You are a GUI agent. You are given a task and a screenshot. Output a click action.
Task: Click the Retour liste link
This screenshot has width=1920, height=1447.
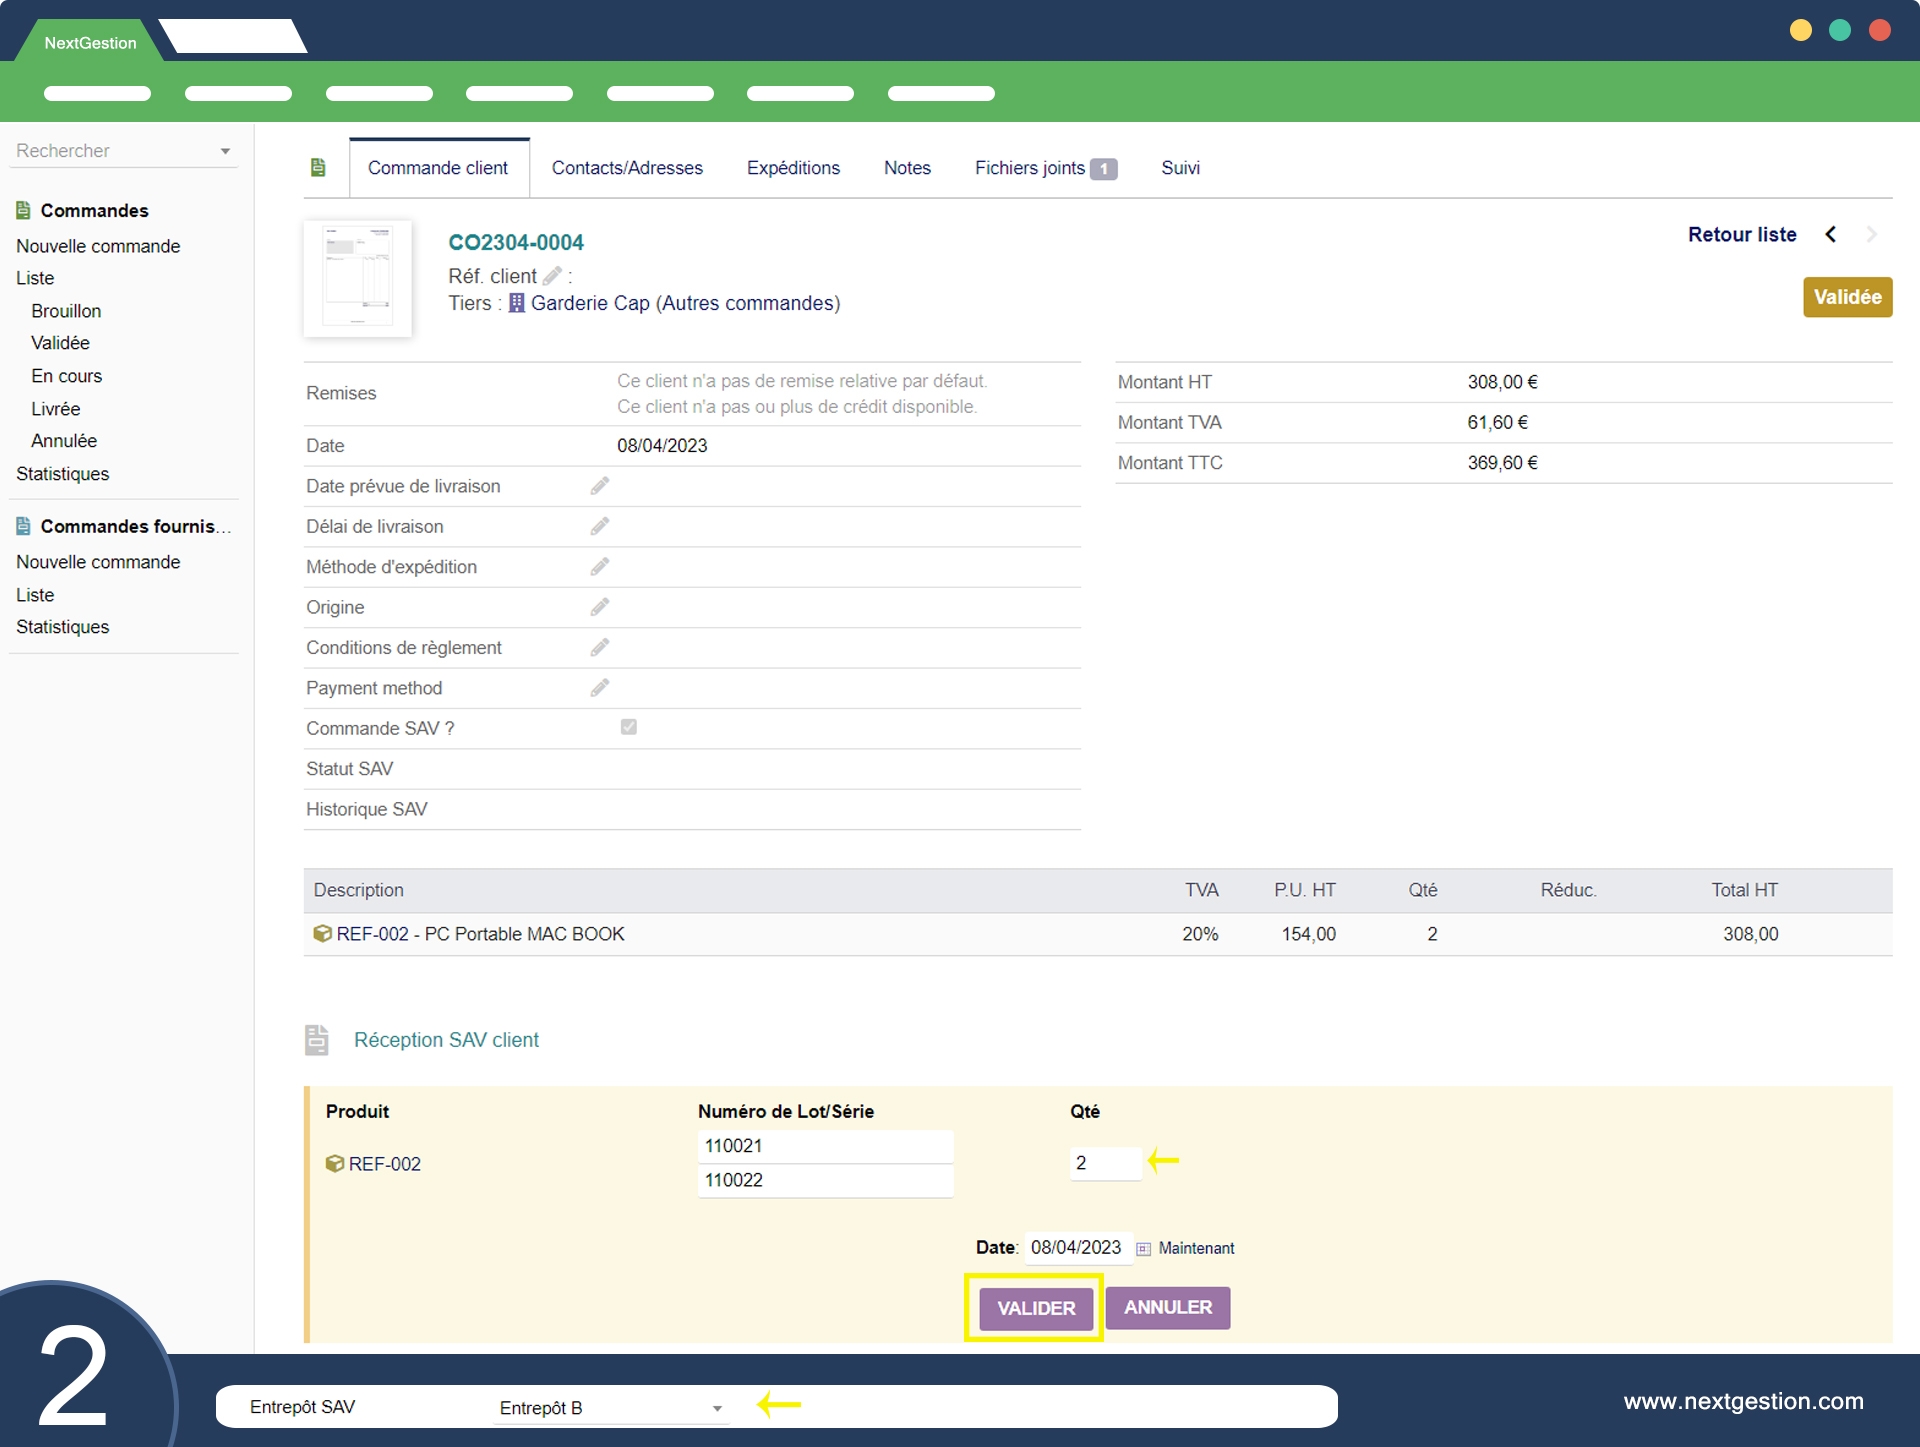1742,234
